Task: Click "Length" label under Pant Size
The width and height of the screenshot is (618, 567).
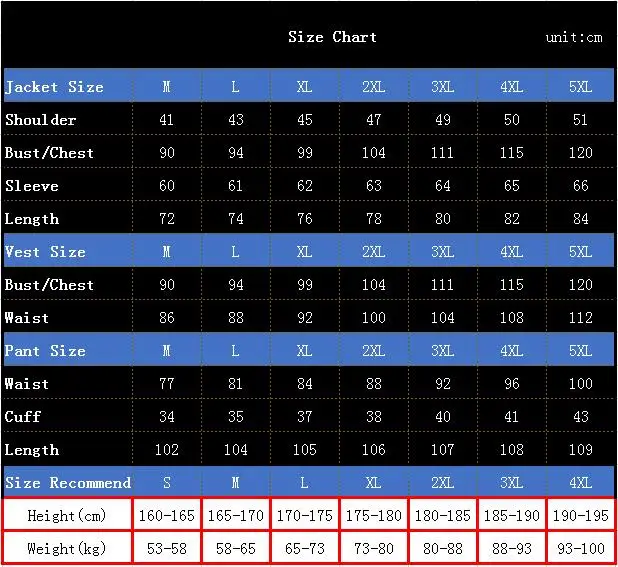Action: (x=32, y=450)
